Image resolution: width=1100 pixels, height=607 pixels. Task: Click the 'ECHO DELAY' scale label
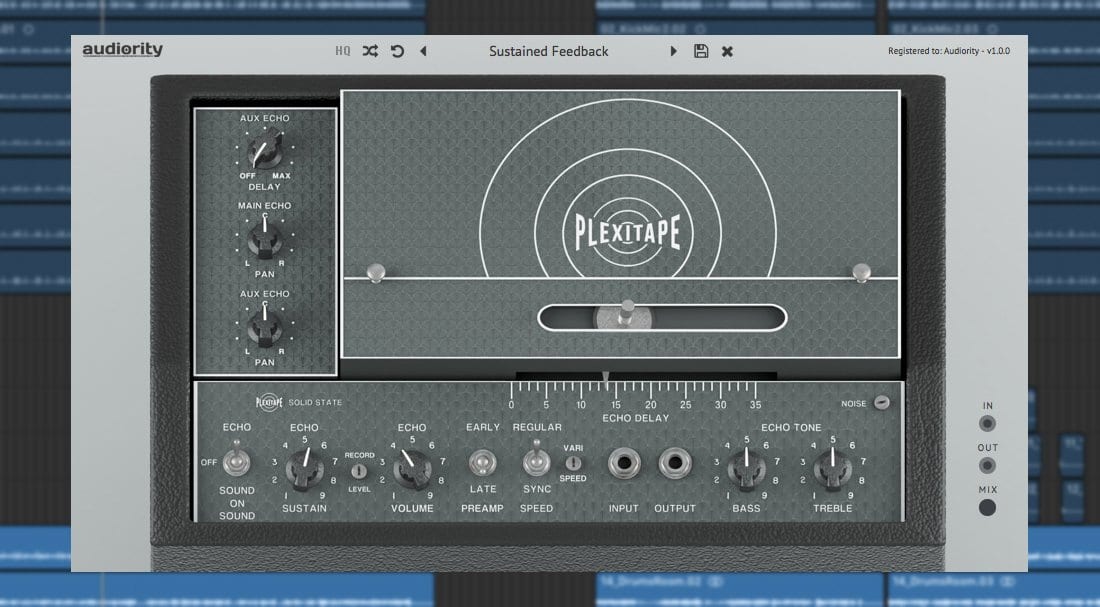[636, 418]
